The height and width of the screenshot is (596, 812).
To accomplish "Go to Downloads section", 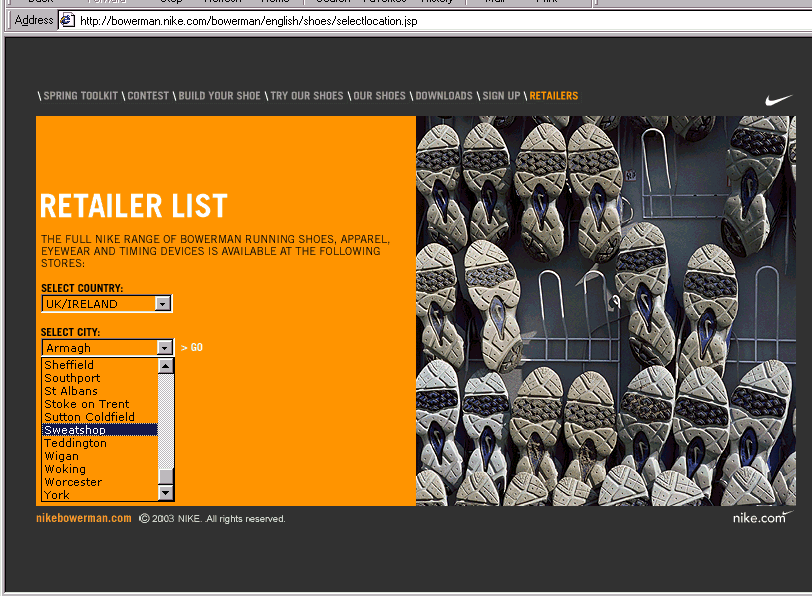I will pos(444,96).
